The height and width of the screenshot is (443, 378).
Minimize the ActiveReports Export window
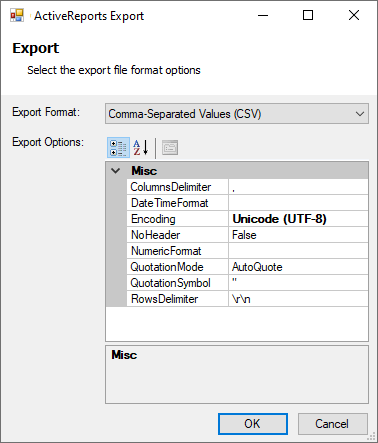[x=263, y=15]
